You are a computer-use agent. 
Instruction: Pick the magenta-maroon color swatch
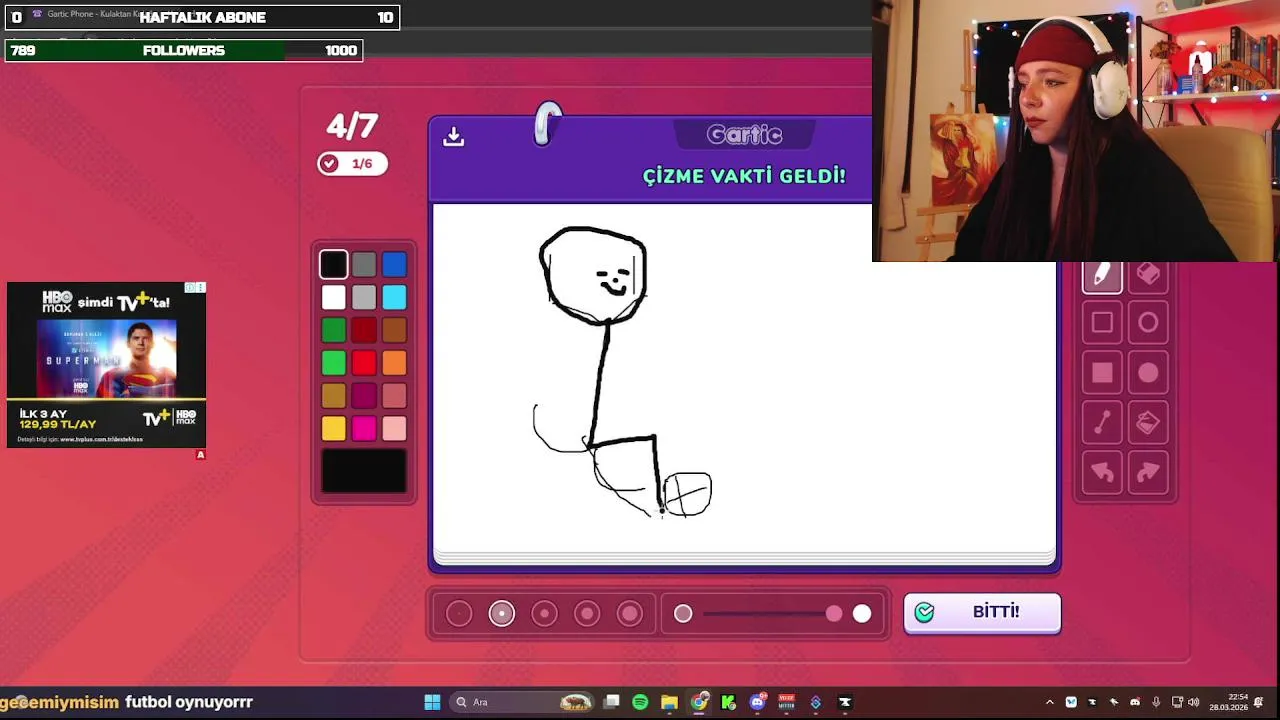(x=364, y=396)
